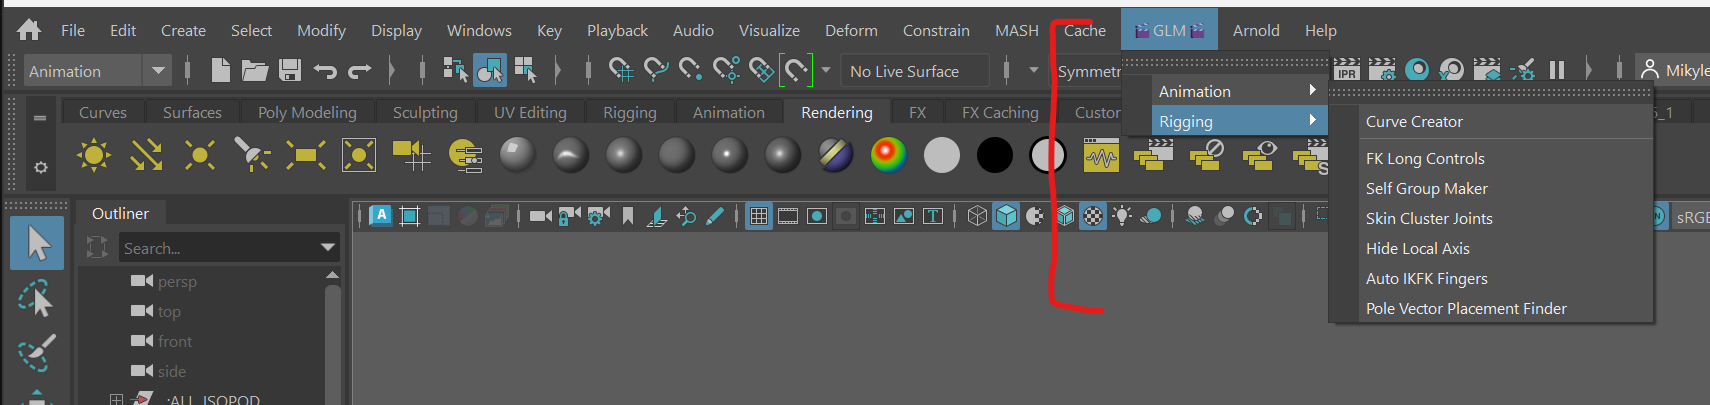Select Curve Creator from the Rigging submenu
The height and width of the screenshot is (405, 1710).
1414,121
